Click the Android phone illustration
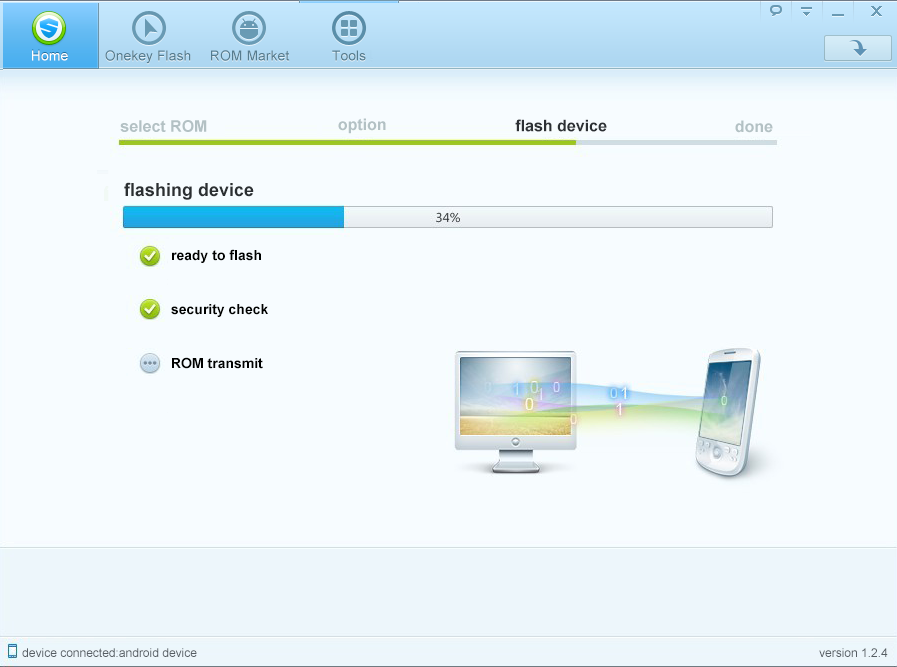 728,412
